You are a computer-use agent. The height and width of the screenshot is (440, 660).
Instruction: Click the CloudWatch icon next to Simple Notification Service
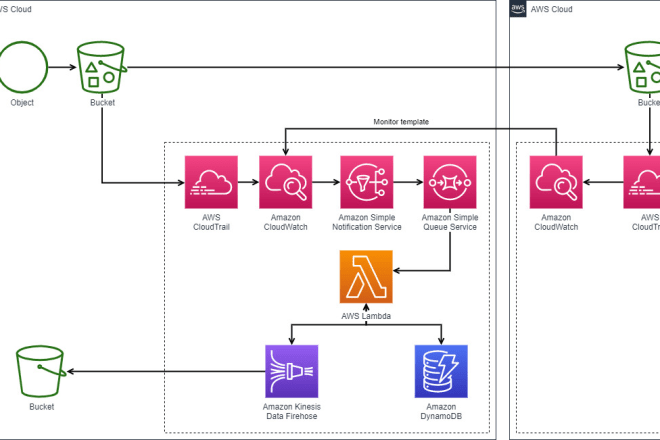coord(285,182)
